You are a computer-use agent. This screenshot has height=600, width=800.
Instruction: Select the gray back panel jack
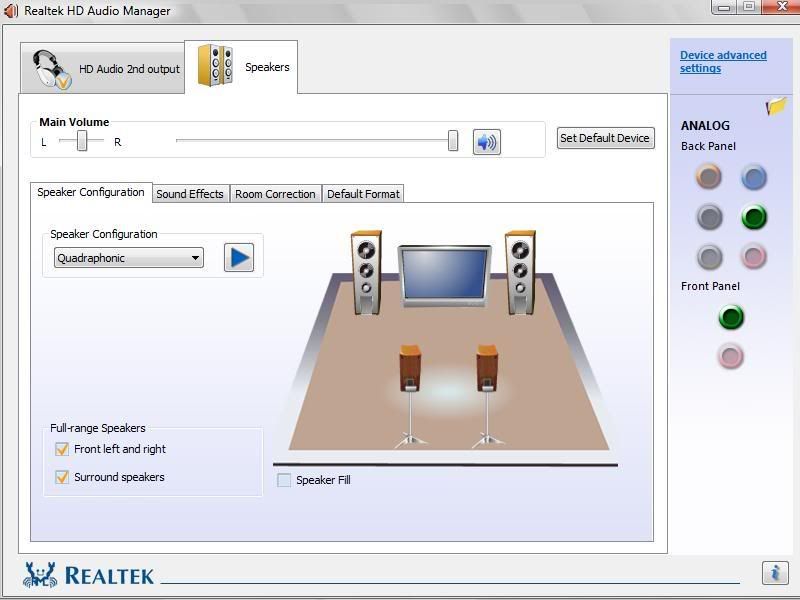click(x=709, y=256)
